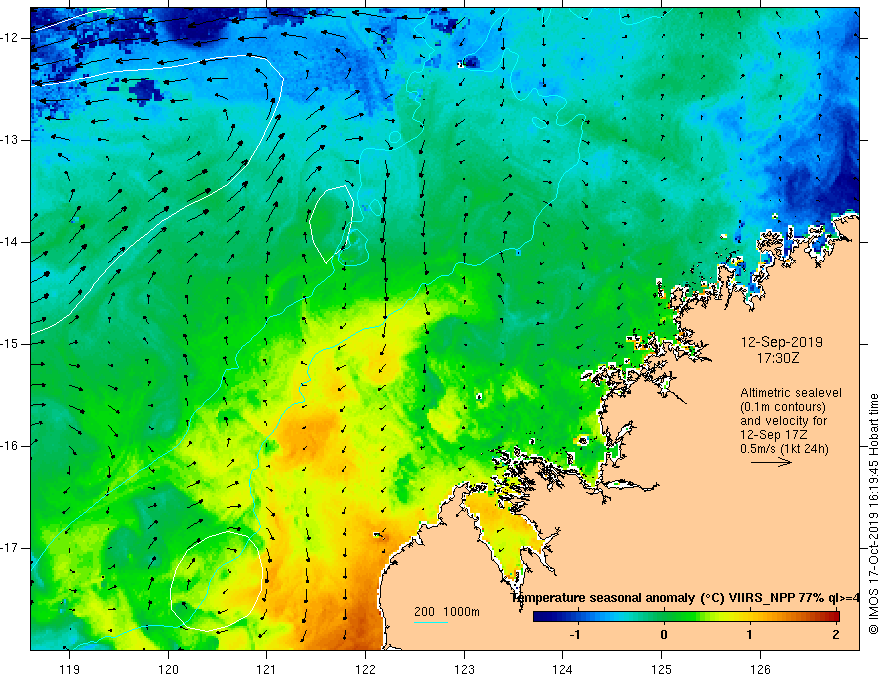Click the 0.5m/s velocity reference arrow
Image resolution: width=880 pixels, height=680 pixels.
pyautogui.click(x=771, y=462)
